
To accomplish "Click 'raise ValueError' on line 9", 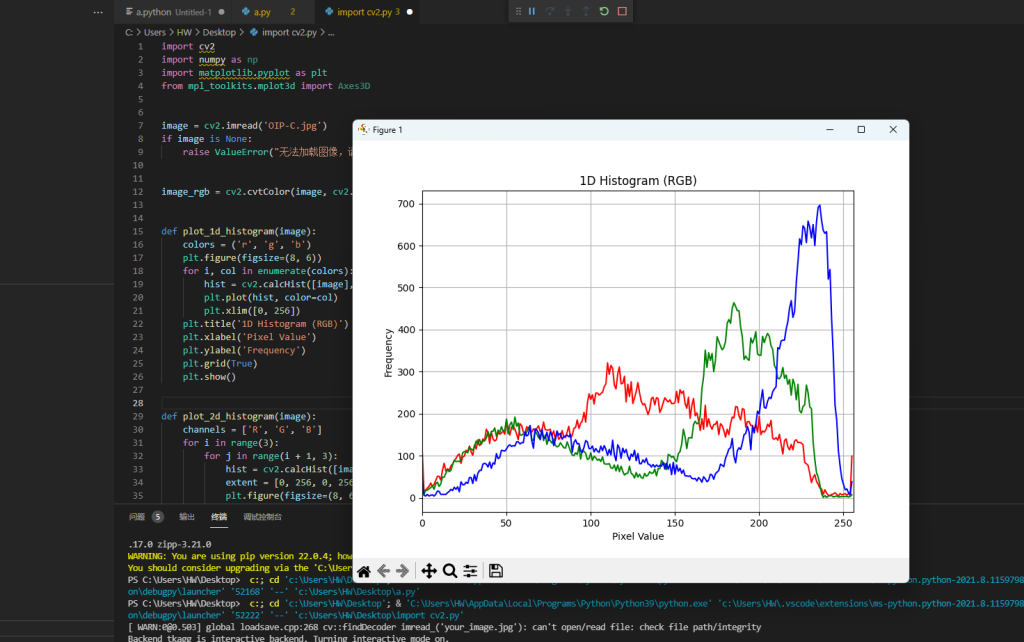I will tap(225, 152).
